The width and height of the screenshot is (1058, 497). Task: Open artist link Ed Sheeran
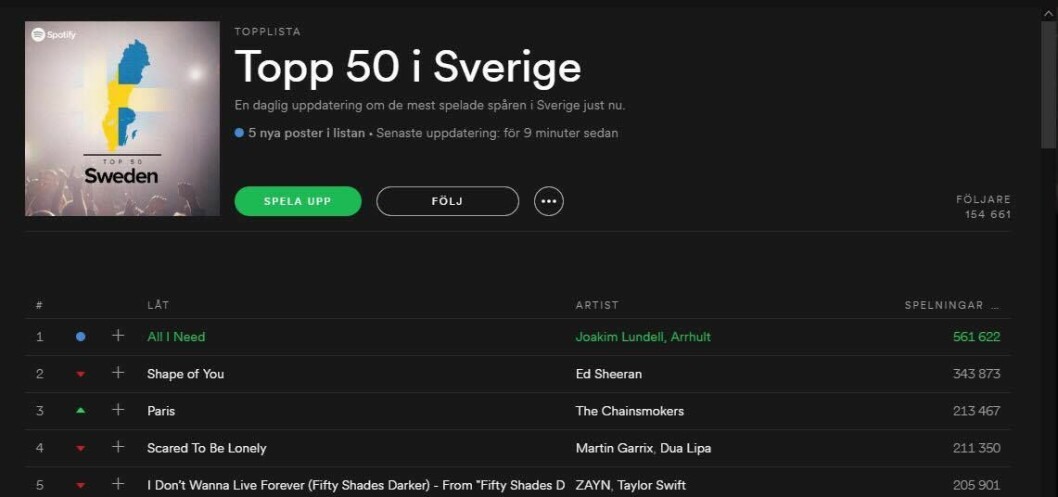tap(609, 374)
